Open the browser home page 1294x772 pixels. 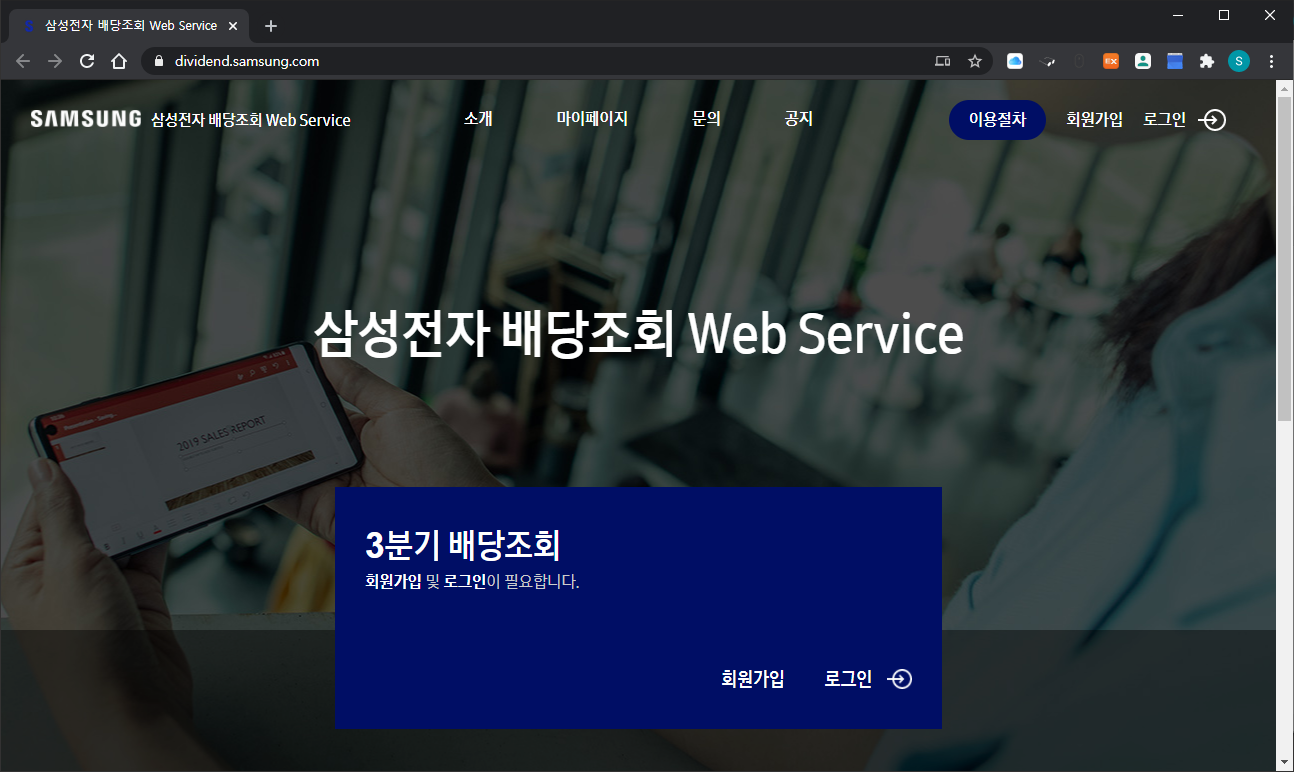119,61
